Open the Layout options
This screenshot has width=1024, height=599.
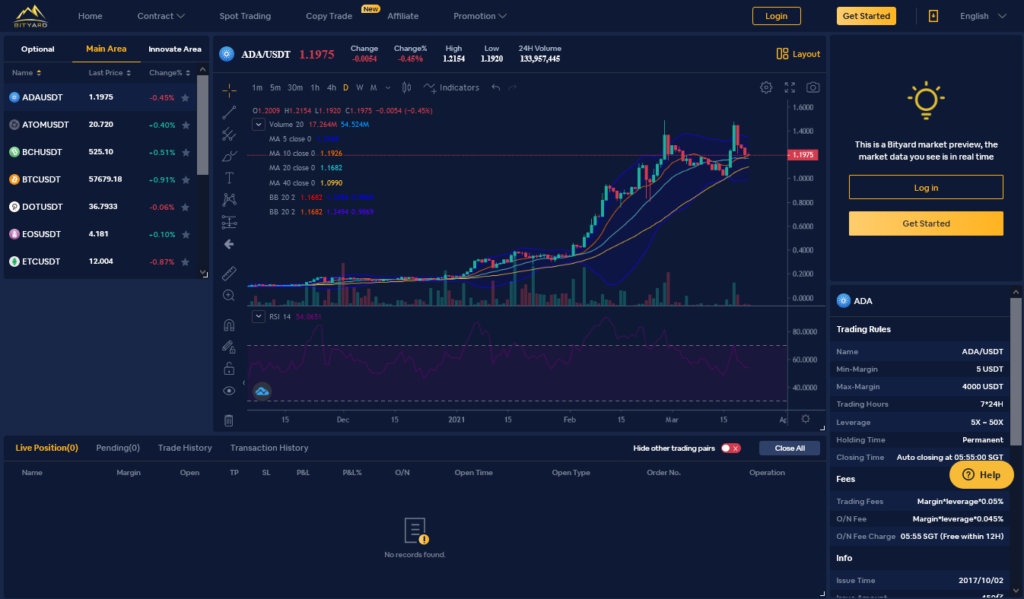click(797, 54)
